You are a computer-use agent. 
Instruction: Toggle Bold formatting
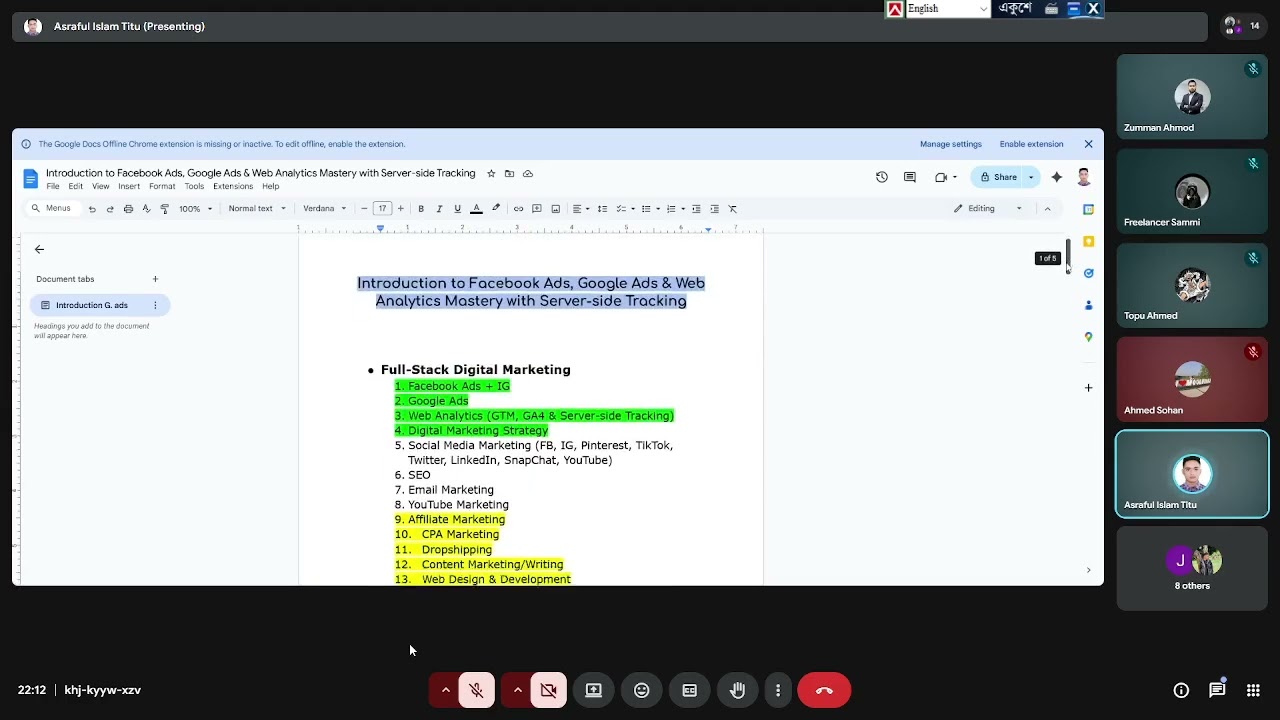pos(421,209)
